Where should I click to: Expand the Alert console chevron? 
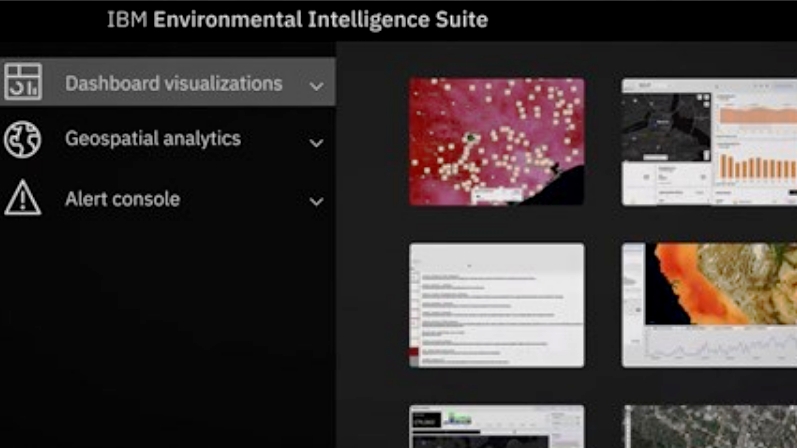(316, 201)
